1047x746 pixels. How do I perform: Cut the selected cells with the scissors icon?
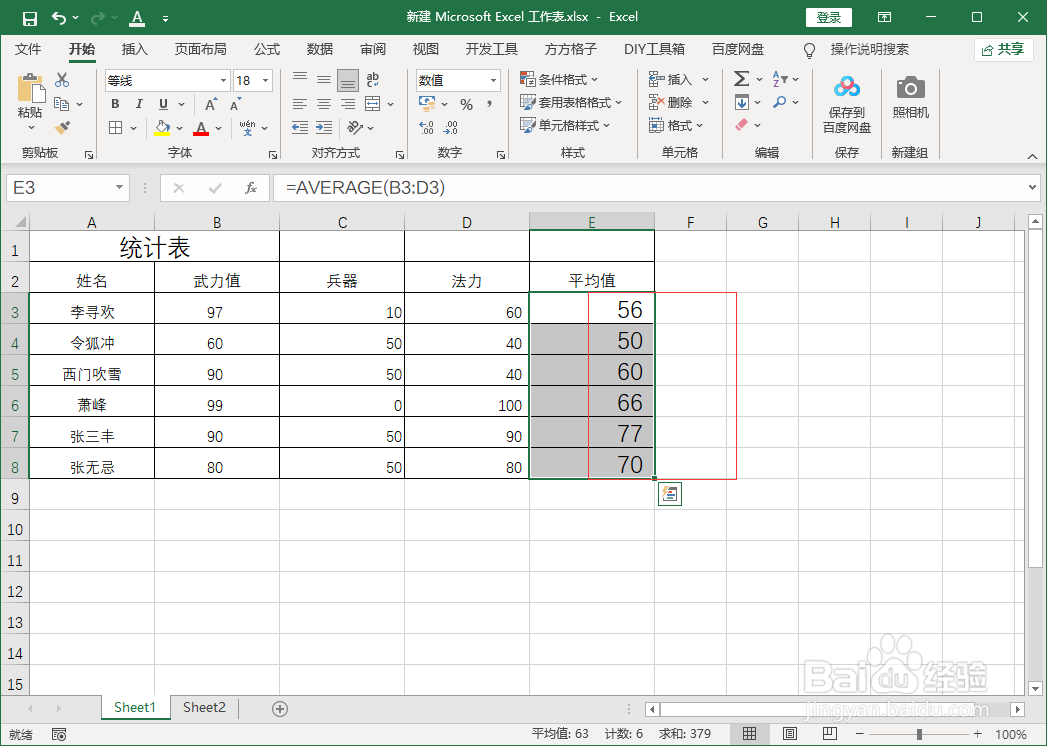coord(62,80)
